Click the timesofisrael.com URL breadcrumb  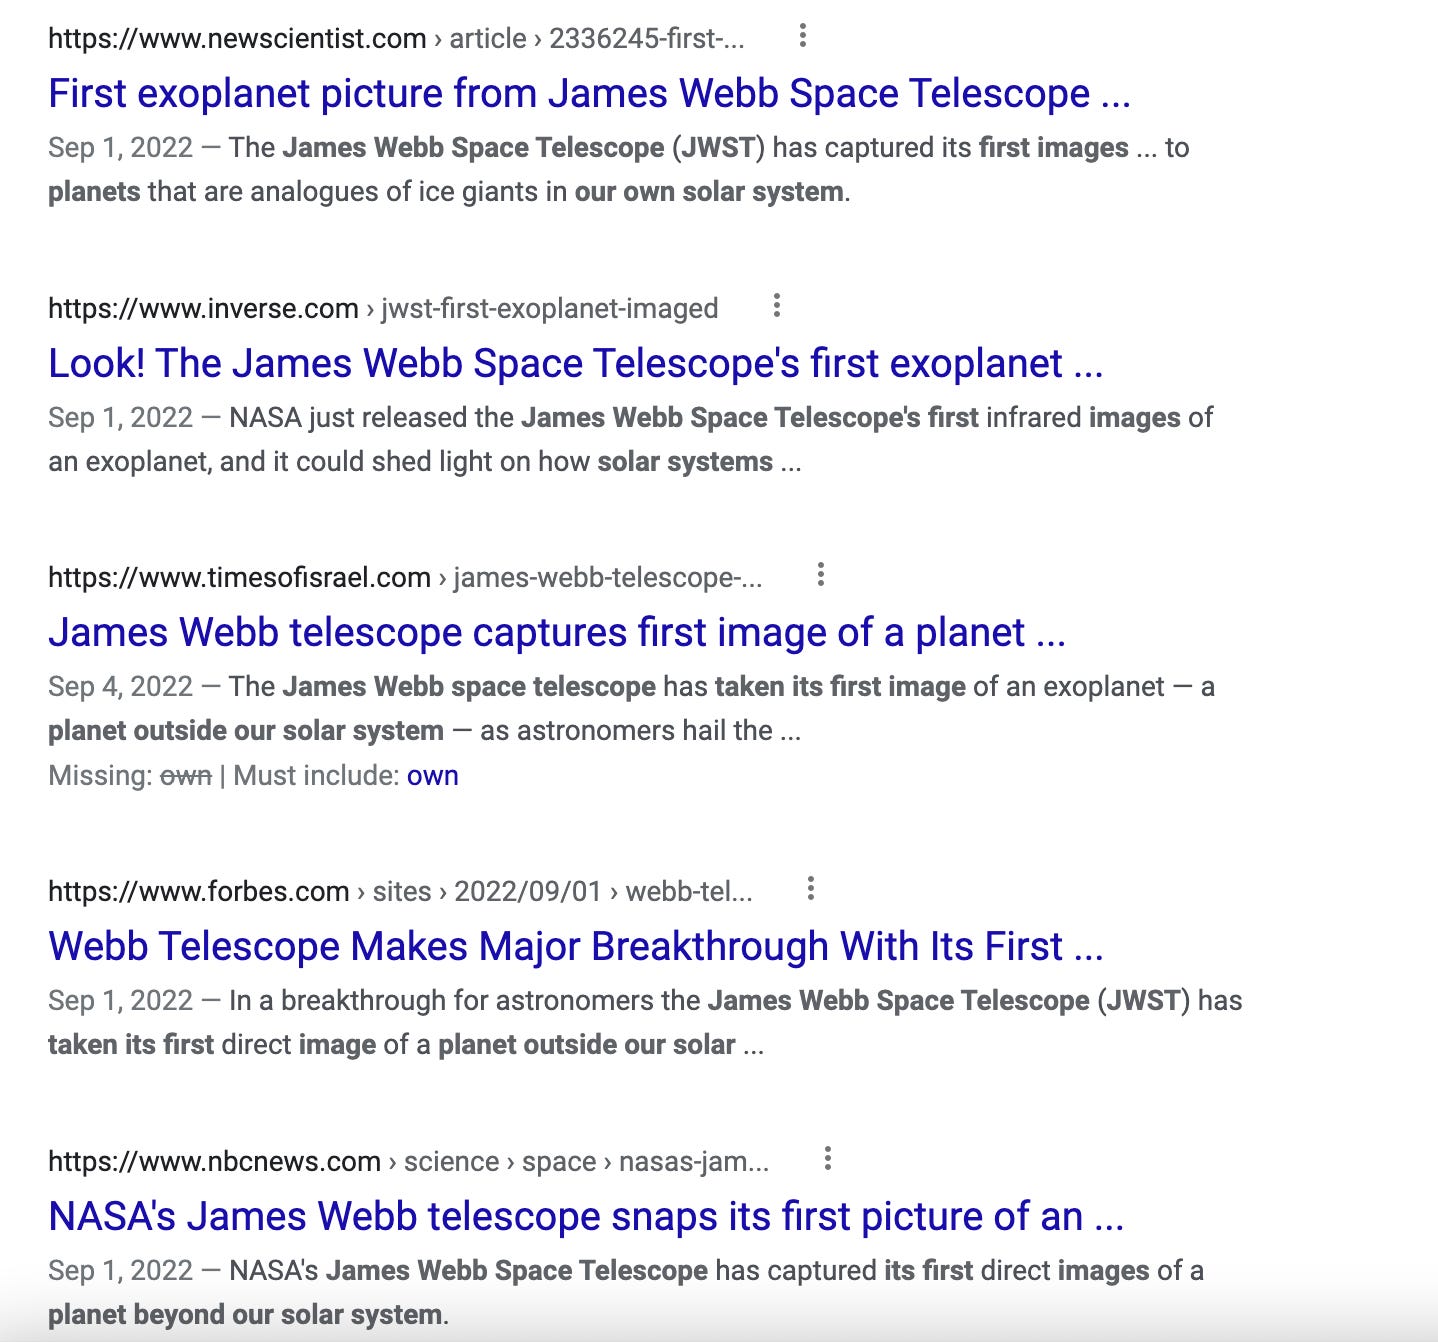405,578
